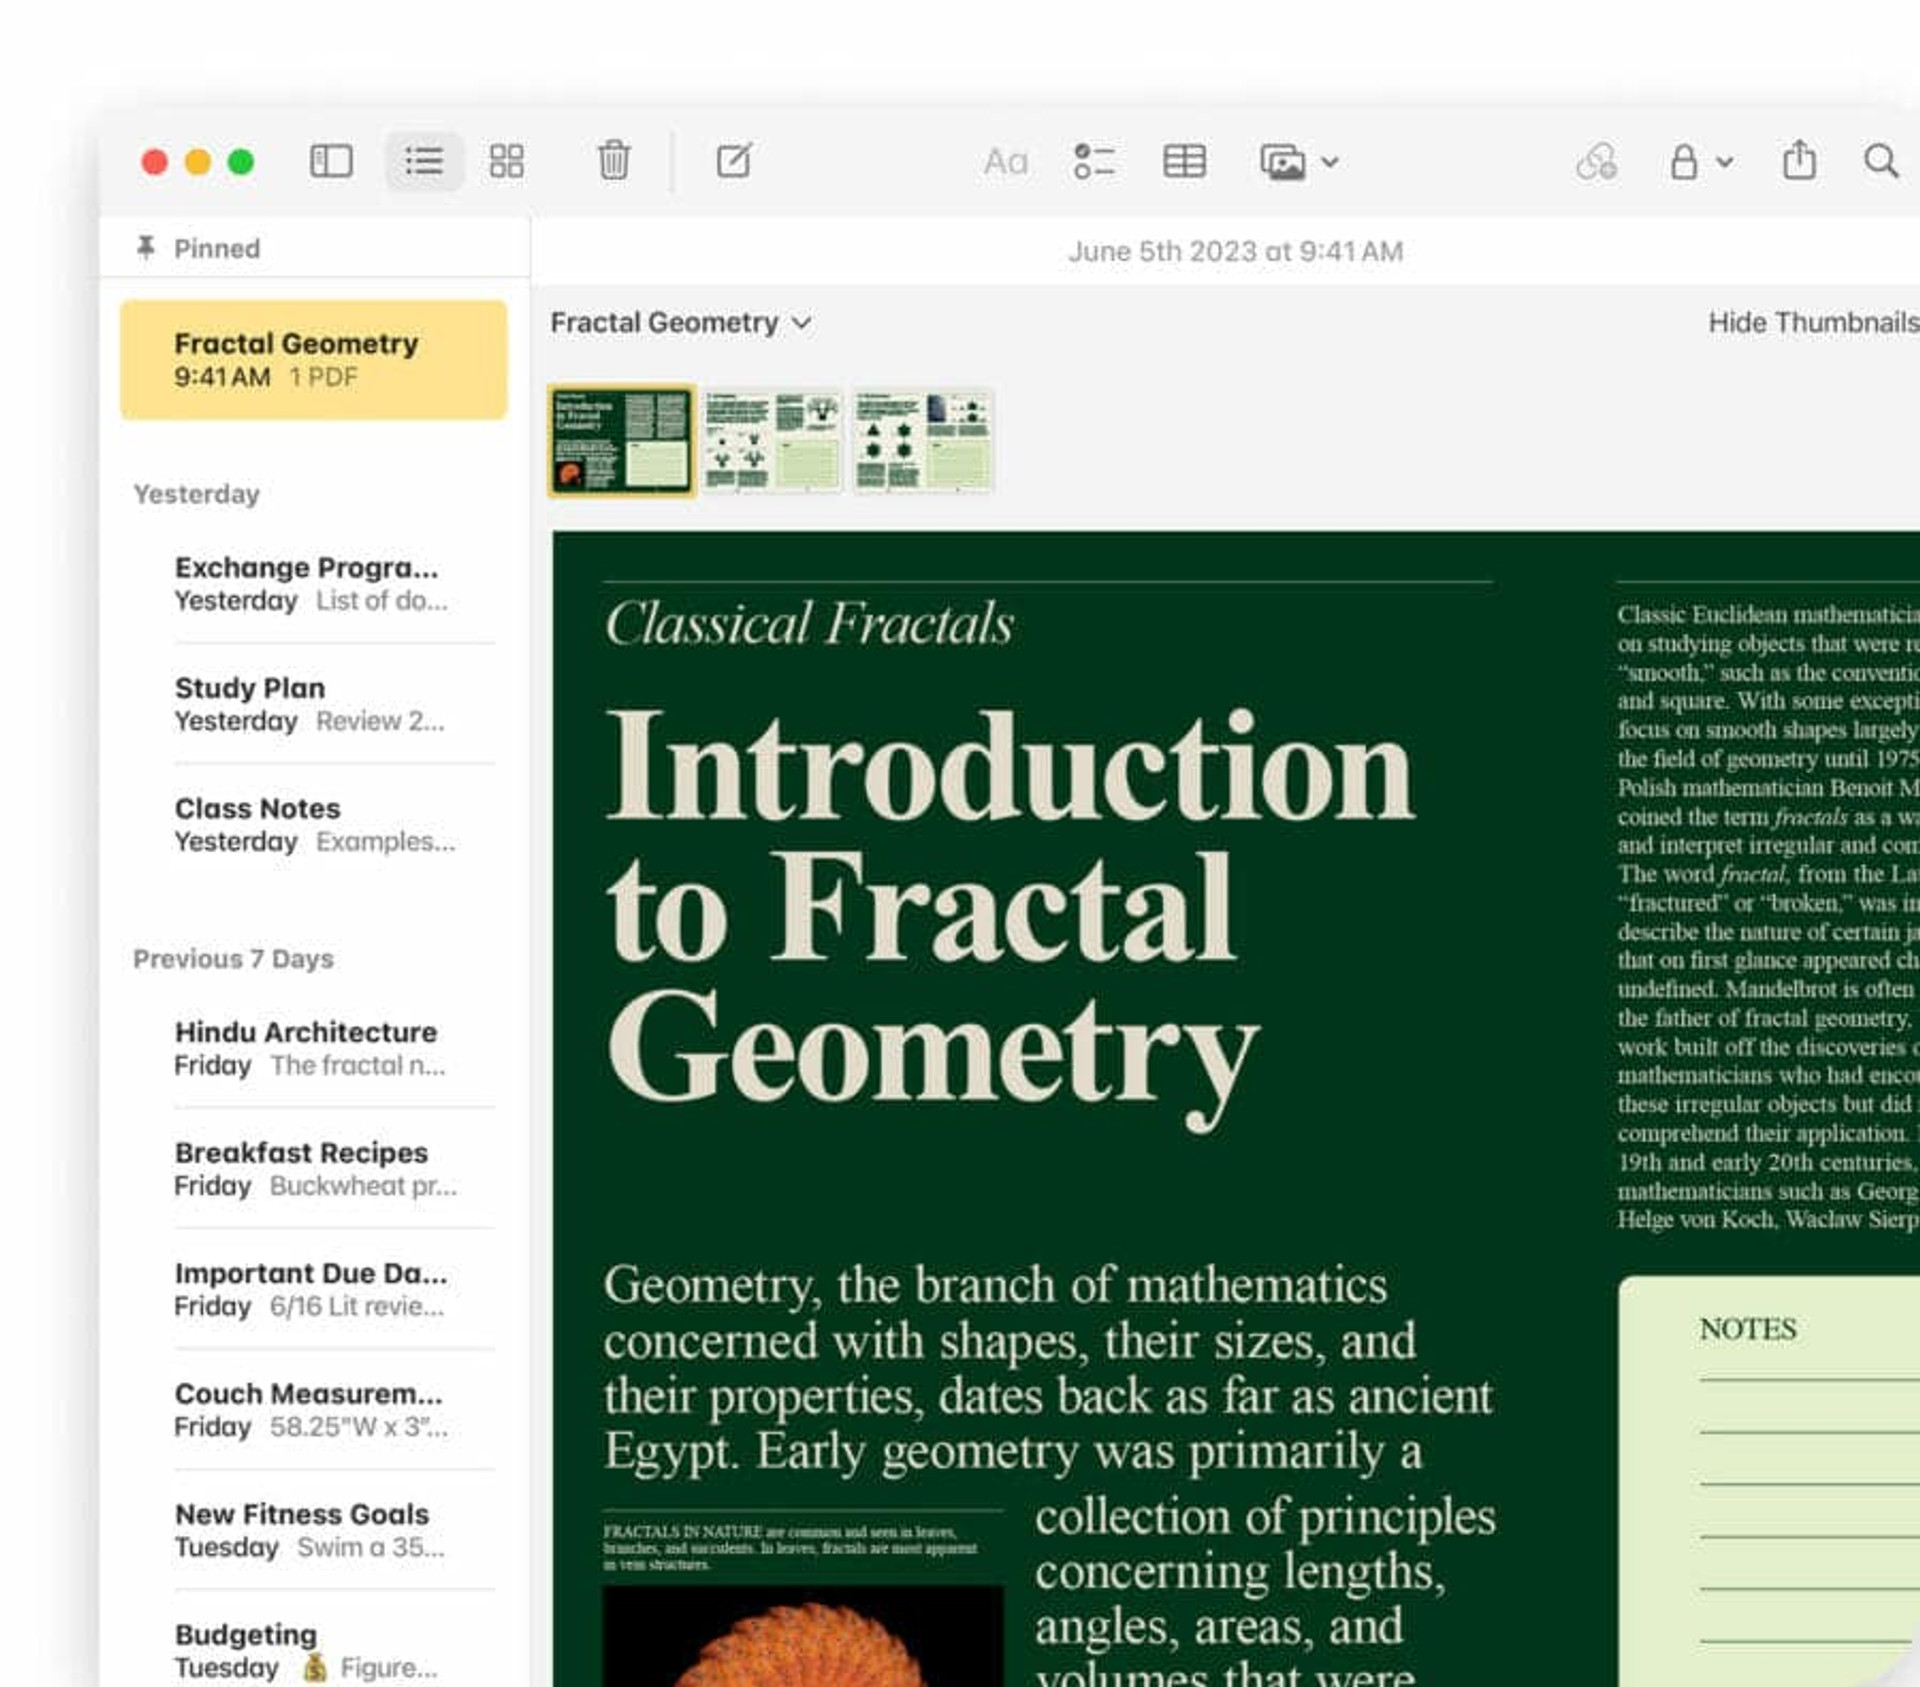Expand the media menu chevron
Viewport: 1920px width, 1687px height.
pyautogui.click(x=1330, y=162)
